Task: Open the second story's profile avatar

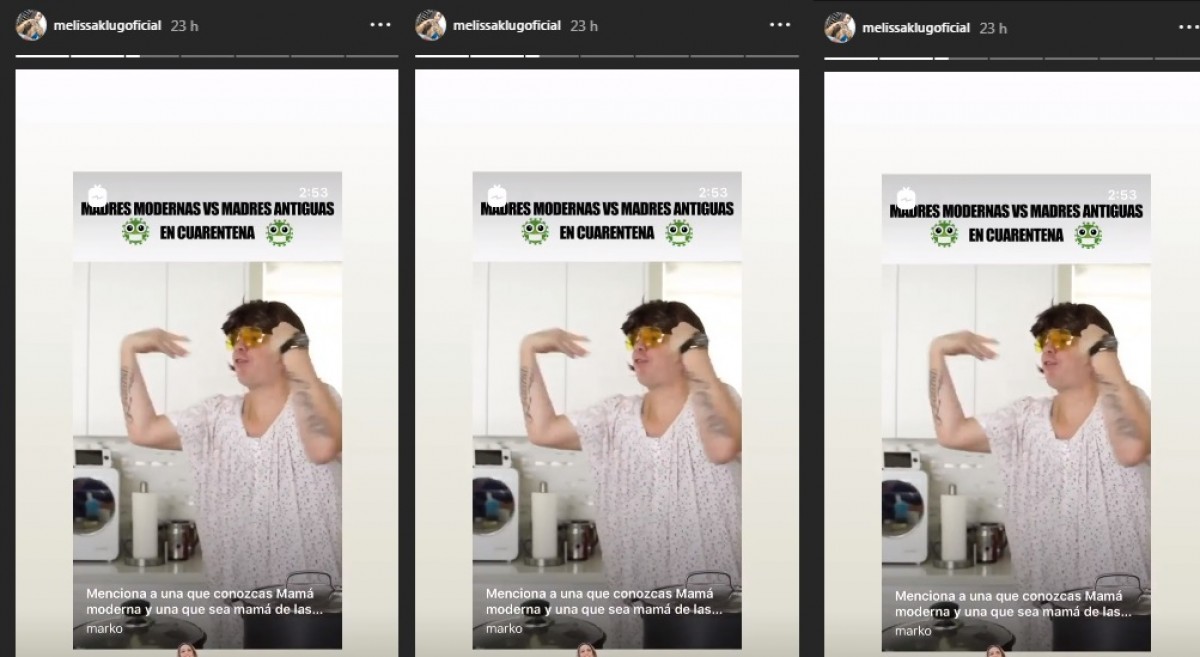Action: pos(431,25)
